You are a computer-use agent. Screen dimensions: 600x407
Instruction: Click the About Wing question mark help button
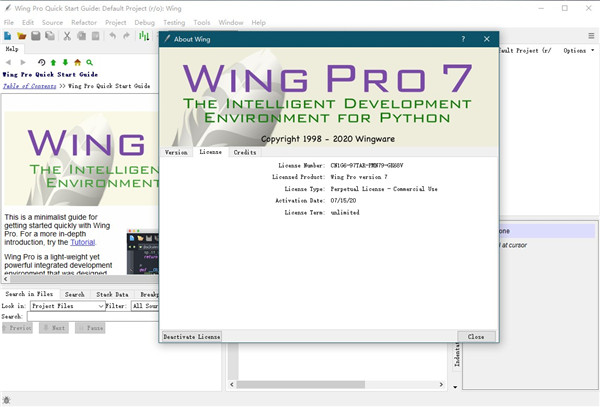click(x=463, y=39)
